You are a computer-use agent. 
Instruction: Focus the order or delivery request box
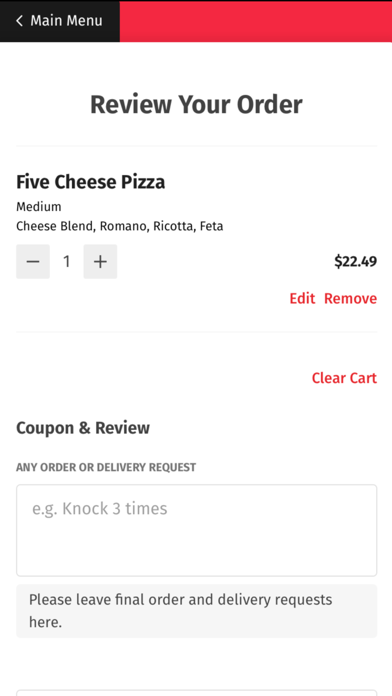(197, 530)
